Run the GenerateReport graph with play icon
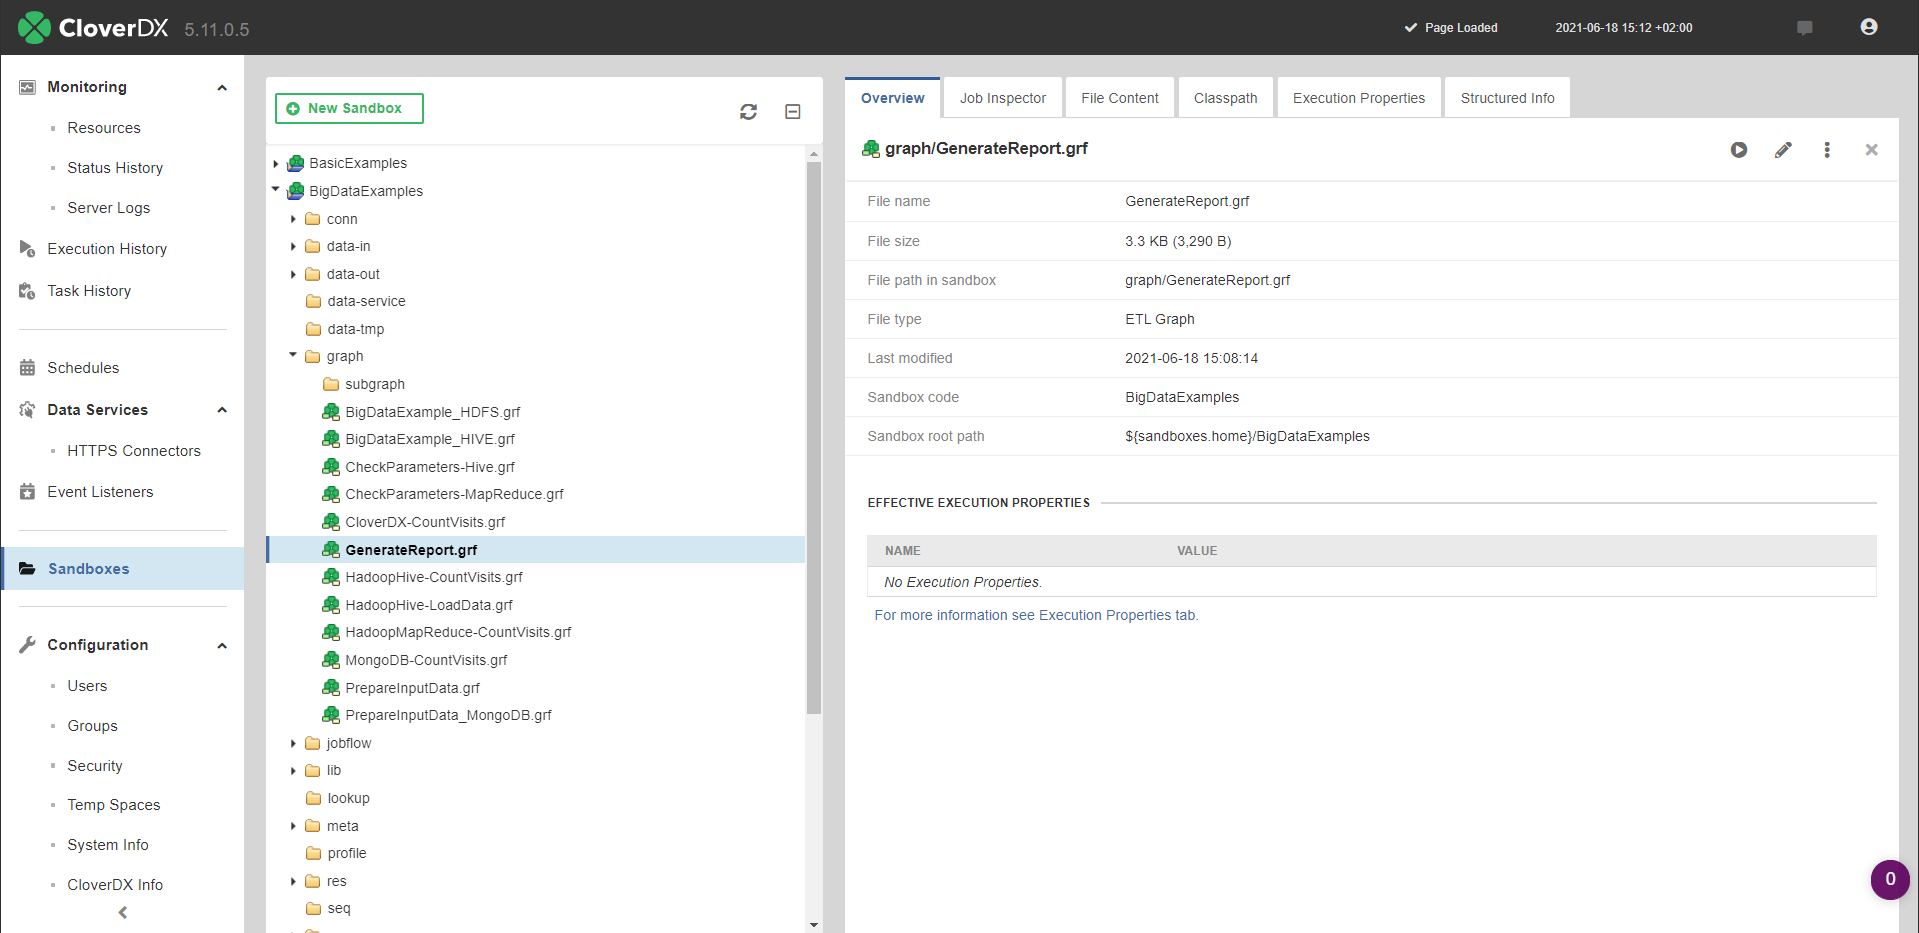Image resolution: width=1919 pixels, height=933 pixels. point(1739,150)
